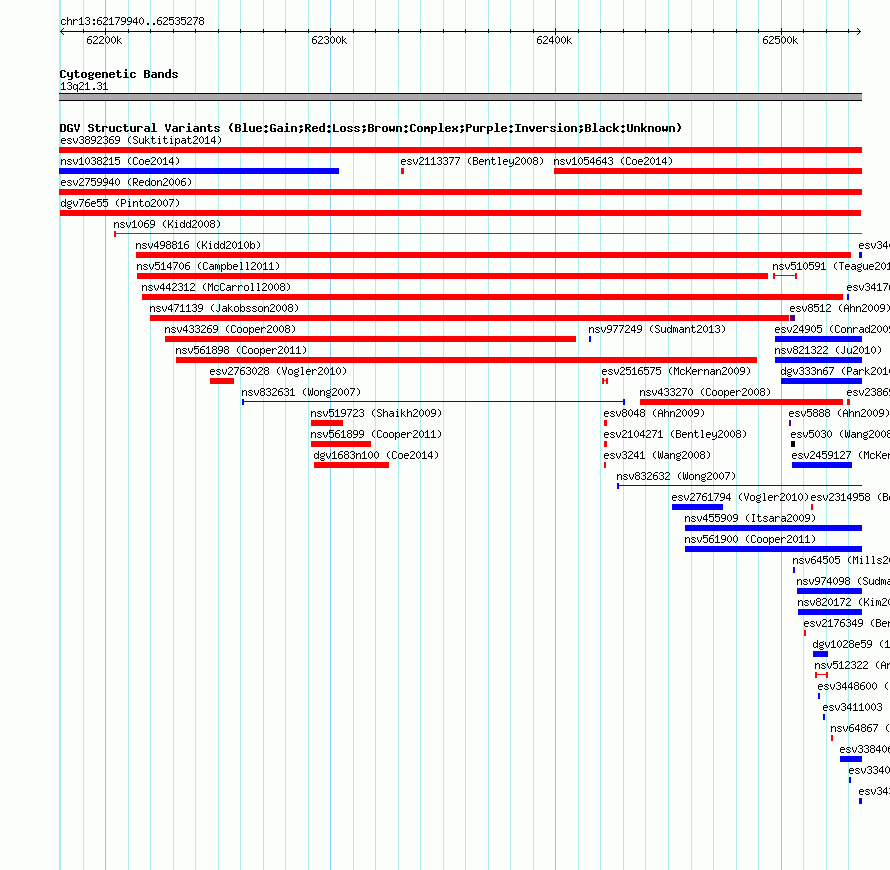Click the blue nsv561900 gain bar
This screenshot has width=890, height=870.
(773, 549)
